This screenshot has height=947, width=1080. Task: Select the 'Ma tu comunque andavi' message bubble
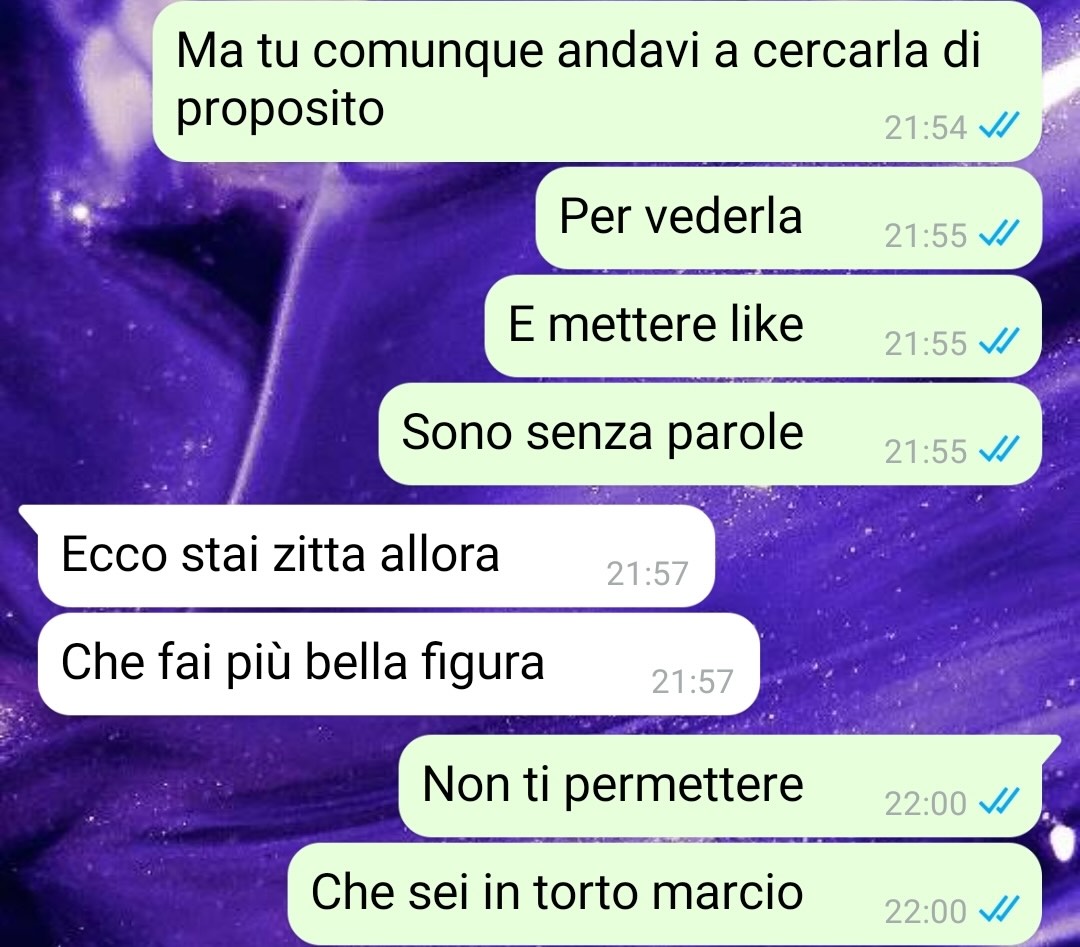(x=596, y=81)
